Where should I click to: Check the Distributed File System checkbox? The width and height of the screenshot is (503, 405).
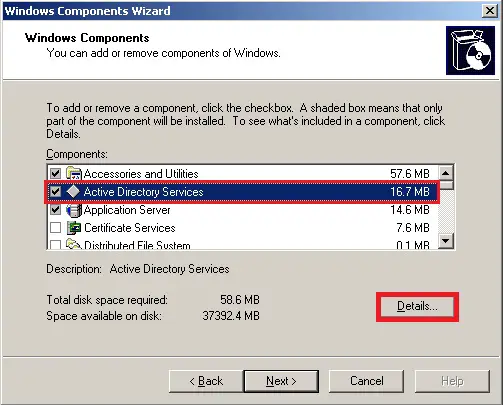[55, 245]
